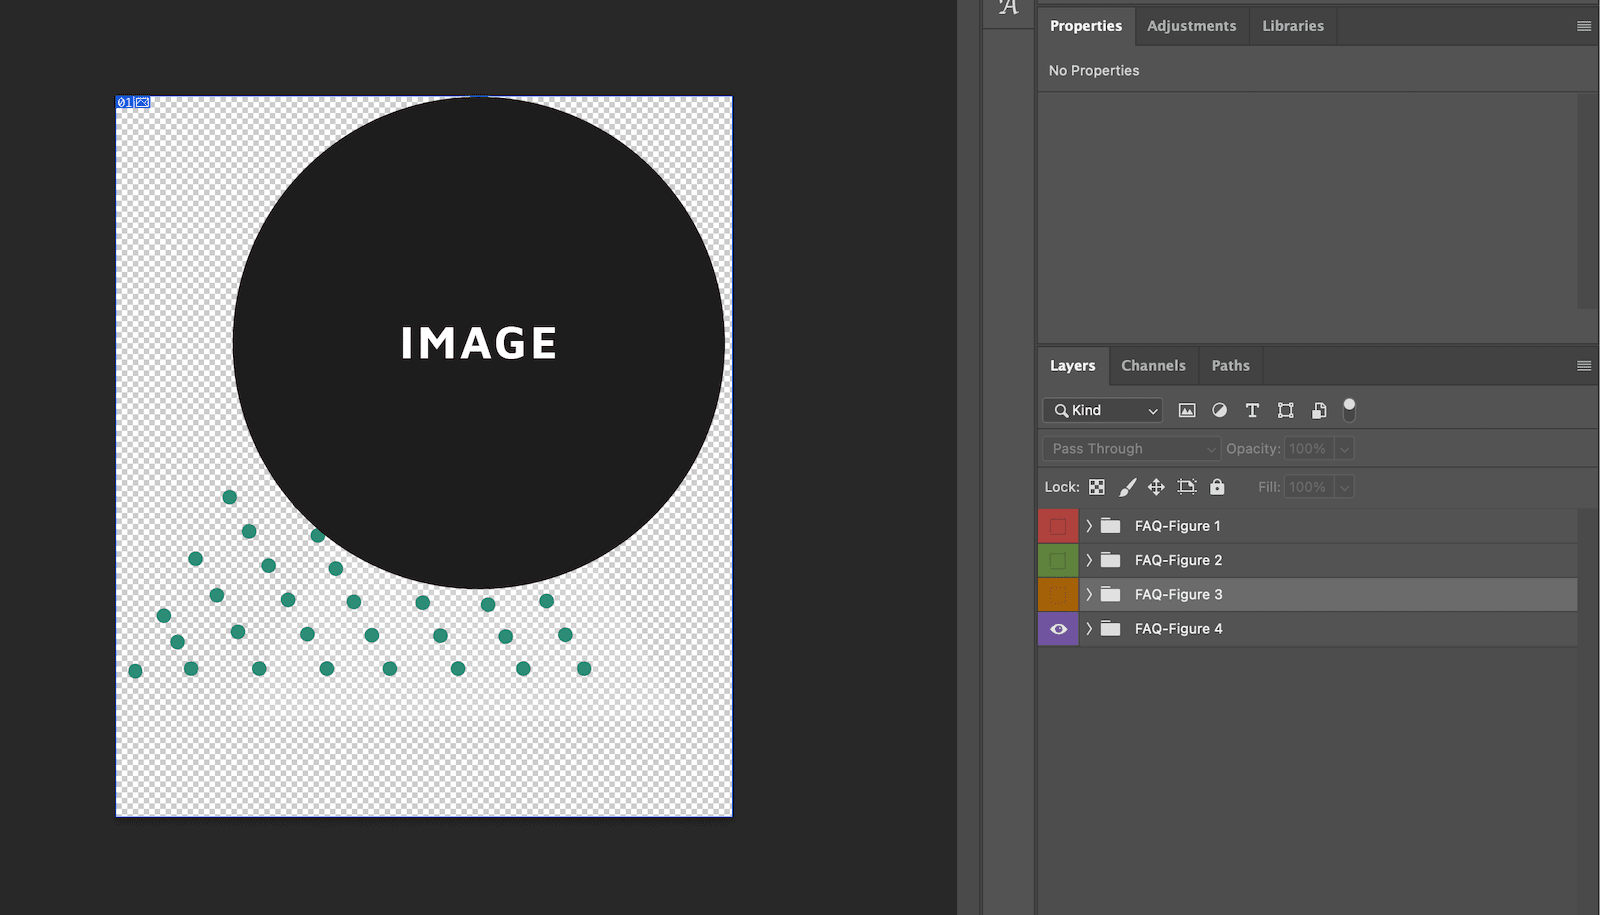This screenshot has width=1600, height=915.
Task: Click the Fill 100% value field
Action: (x=1308, y=487)
